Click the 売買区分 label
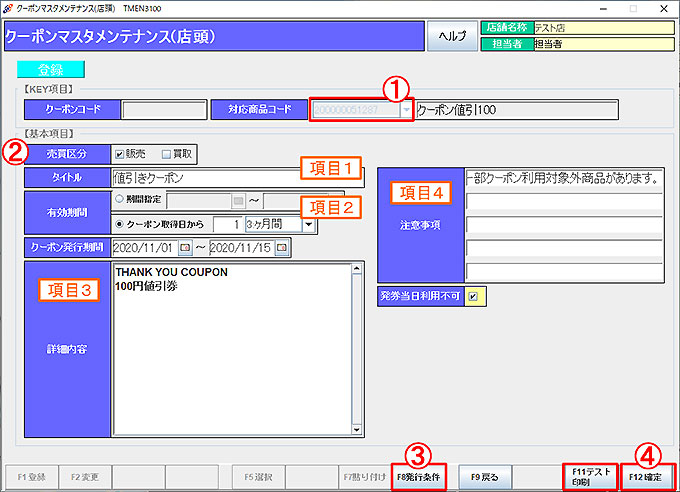Image resolution: width=680 pixels, height=492 pixels. point(67,154)
